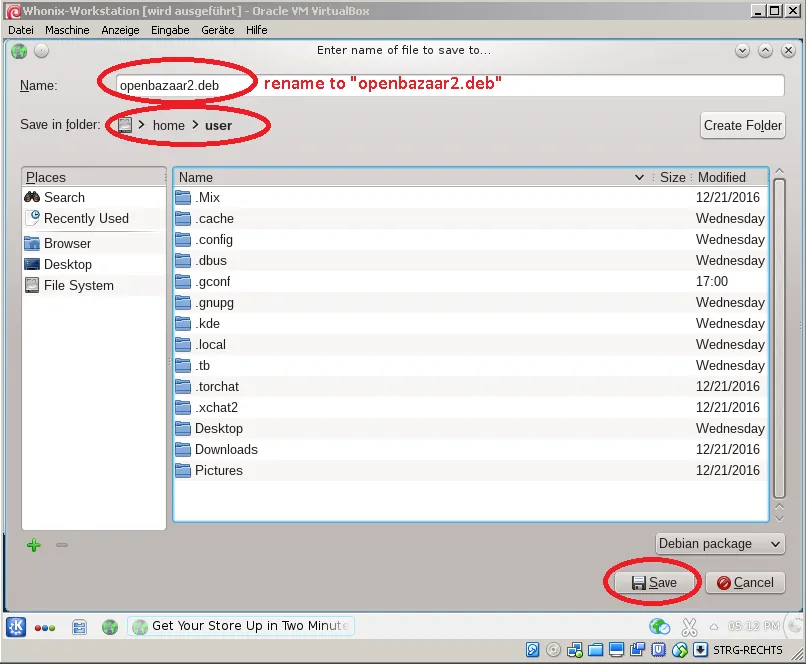Open the Geräte menu
806x664 pixels.
218,30
